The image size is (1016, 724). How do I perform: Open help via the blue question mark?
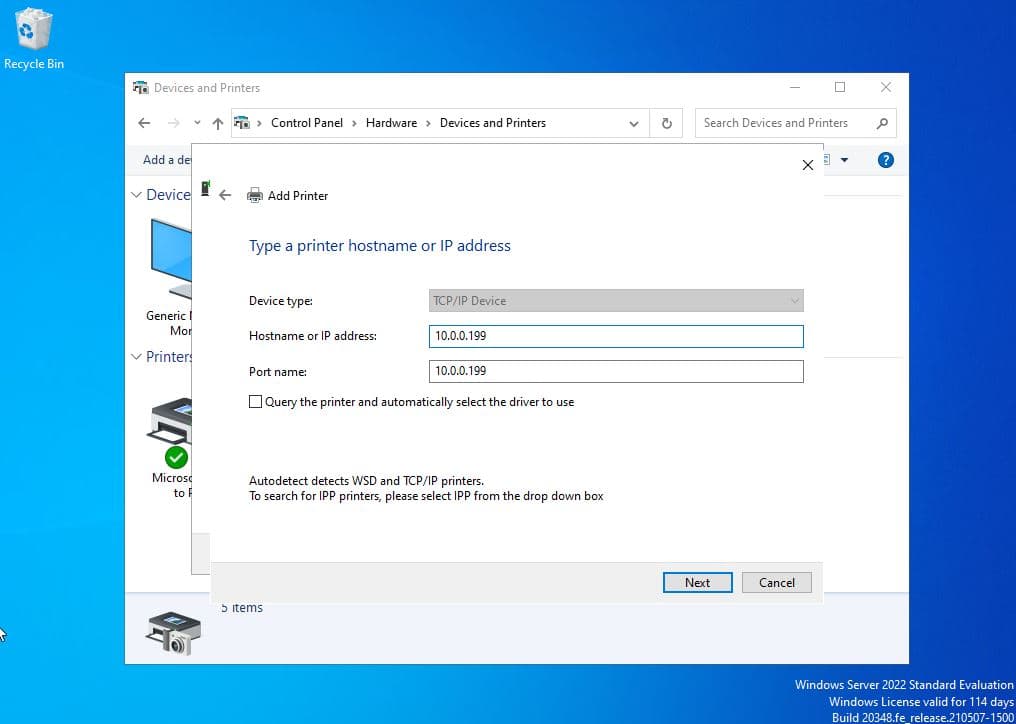coord(885,160)
